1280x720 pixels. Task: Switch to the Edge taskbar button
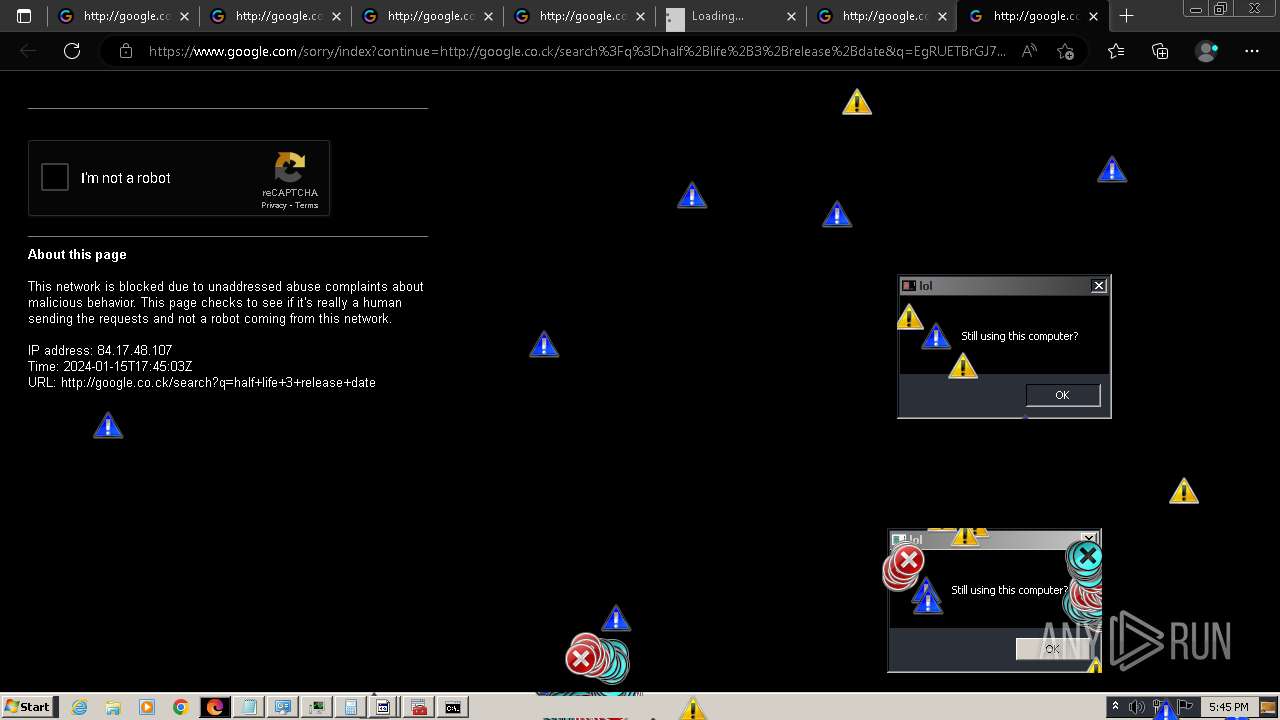pos(214,707)
